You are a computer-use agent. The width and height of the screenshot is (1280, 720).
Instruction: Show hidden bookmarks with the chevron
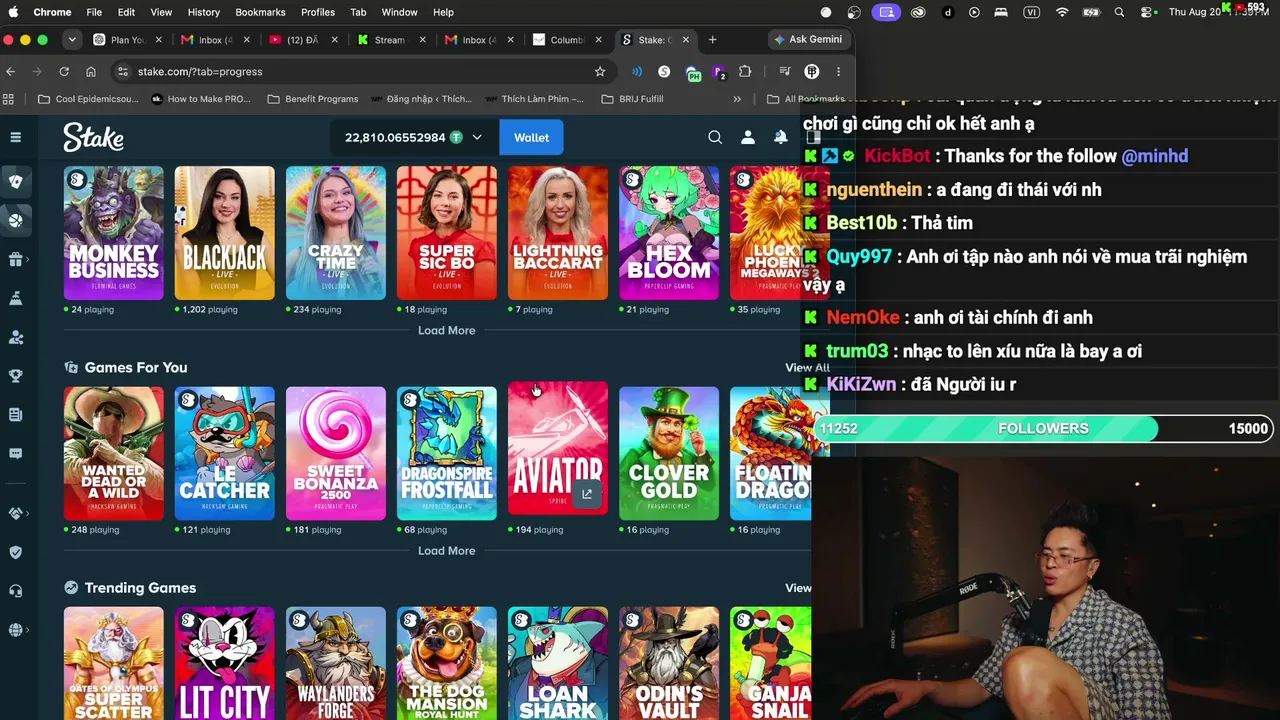[x=737, y=99]
